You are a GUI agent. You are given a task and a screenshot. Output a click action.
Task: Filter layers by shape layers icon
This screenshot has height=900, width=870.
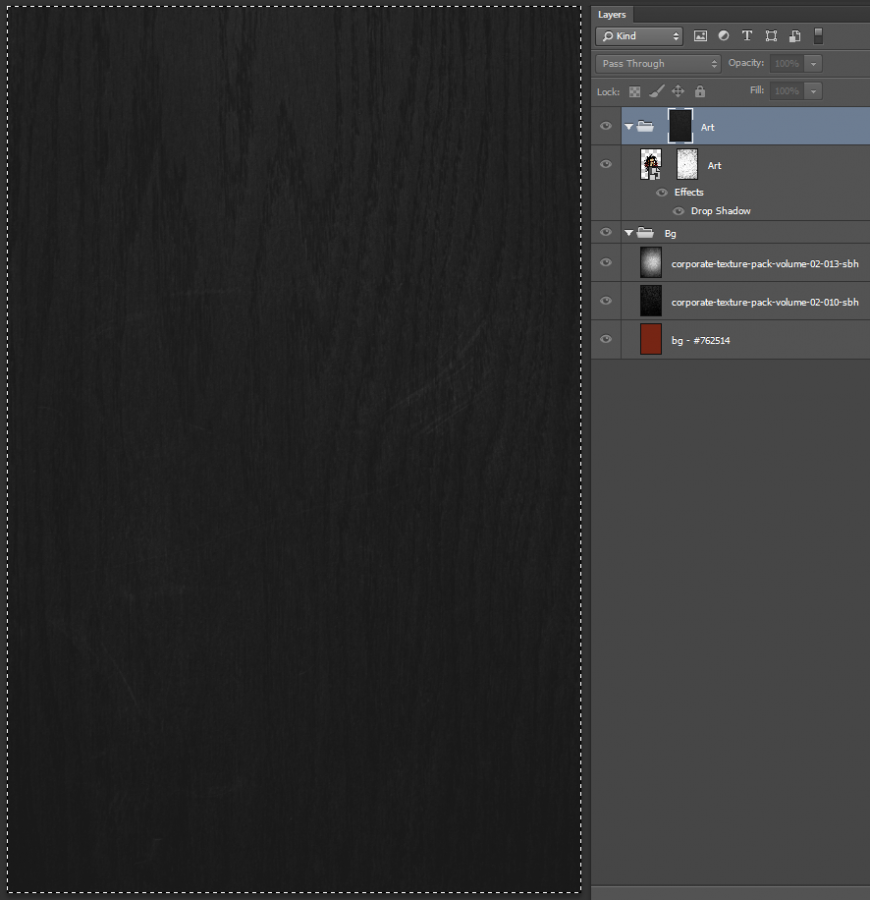pos(771,36)
